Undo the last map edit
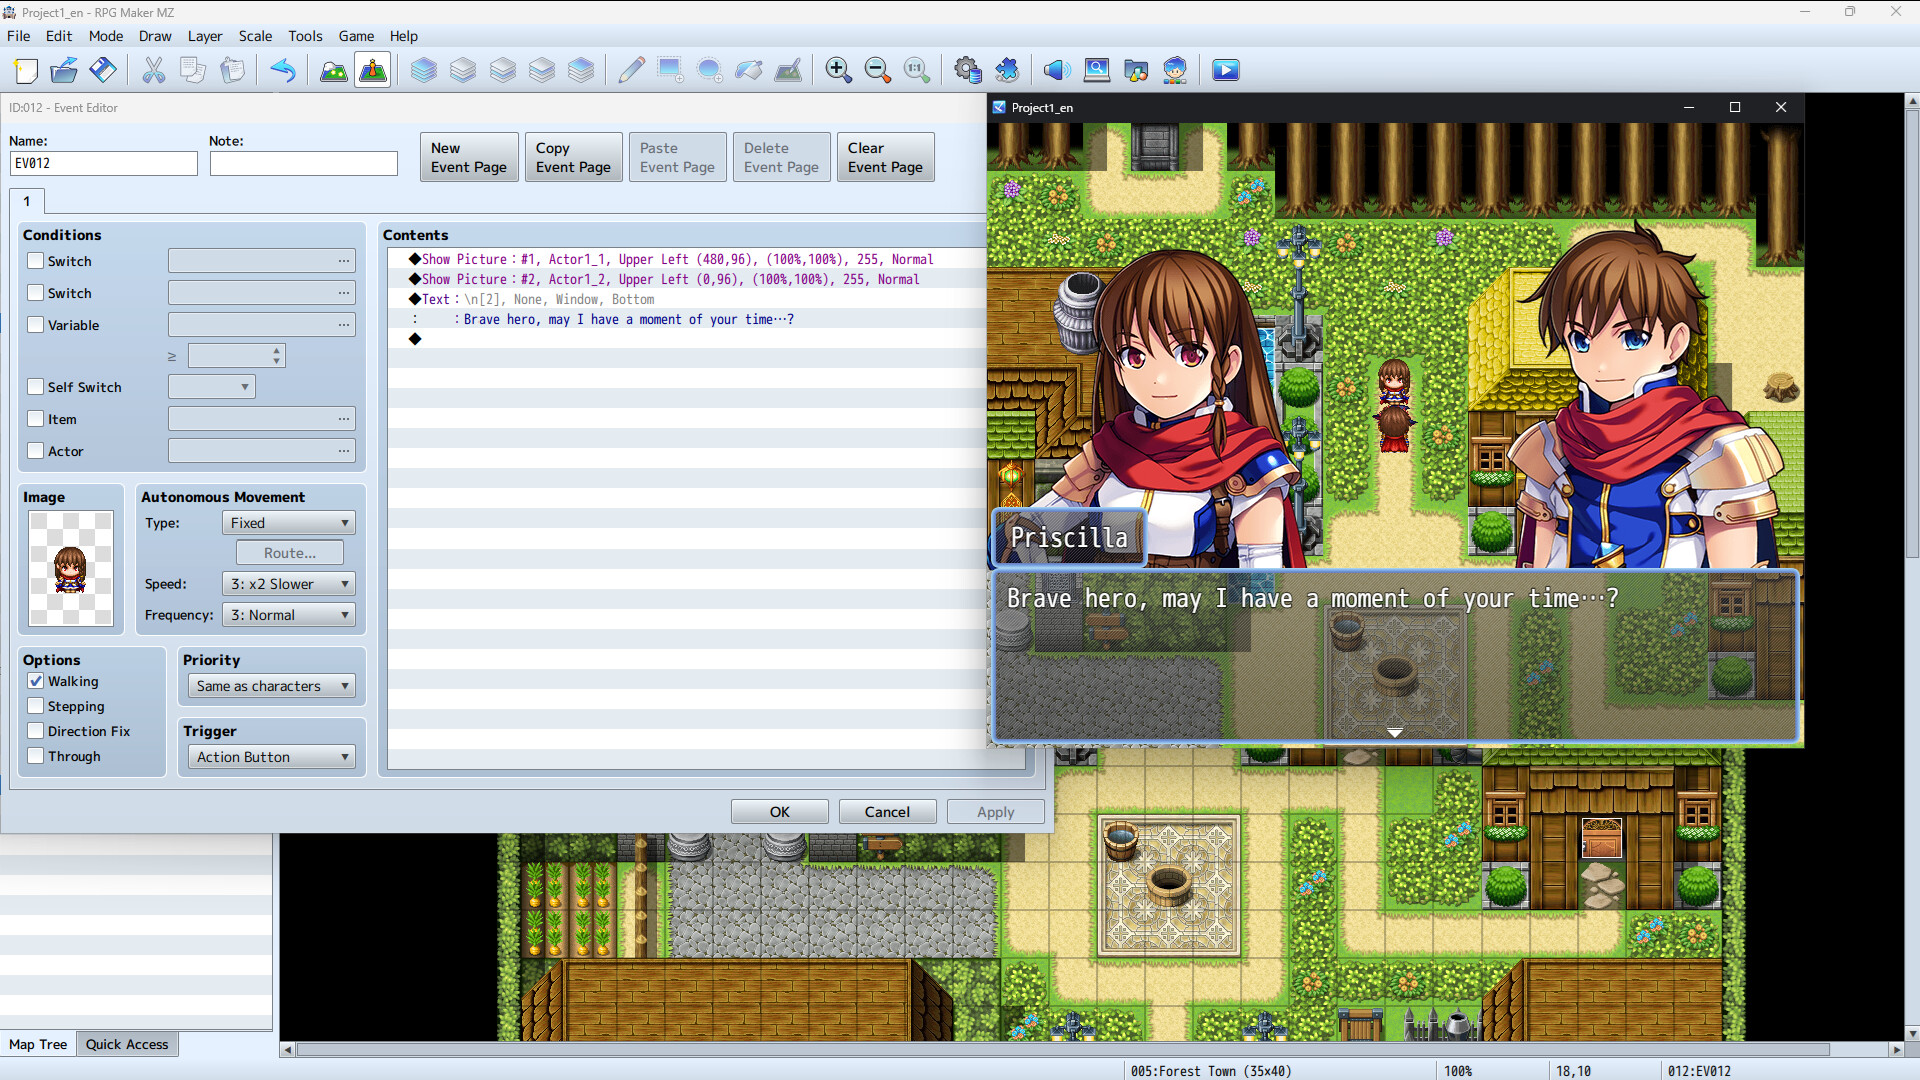This screenshot has width=1920, height=1080. pyautogui.click(x=284, y=70)
